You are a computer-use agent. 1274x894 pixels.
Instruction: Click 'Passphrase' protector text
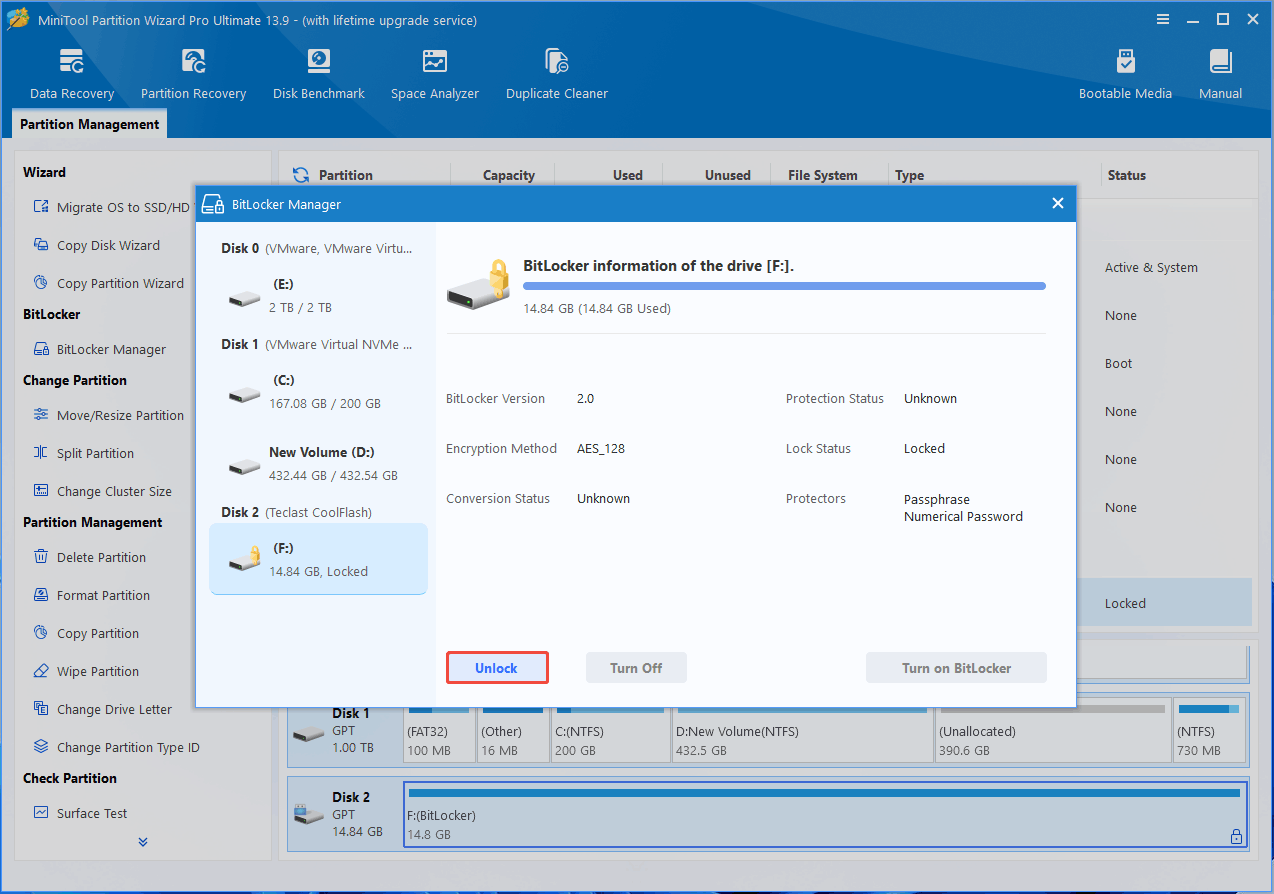tap(937, 499)
